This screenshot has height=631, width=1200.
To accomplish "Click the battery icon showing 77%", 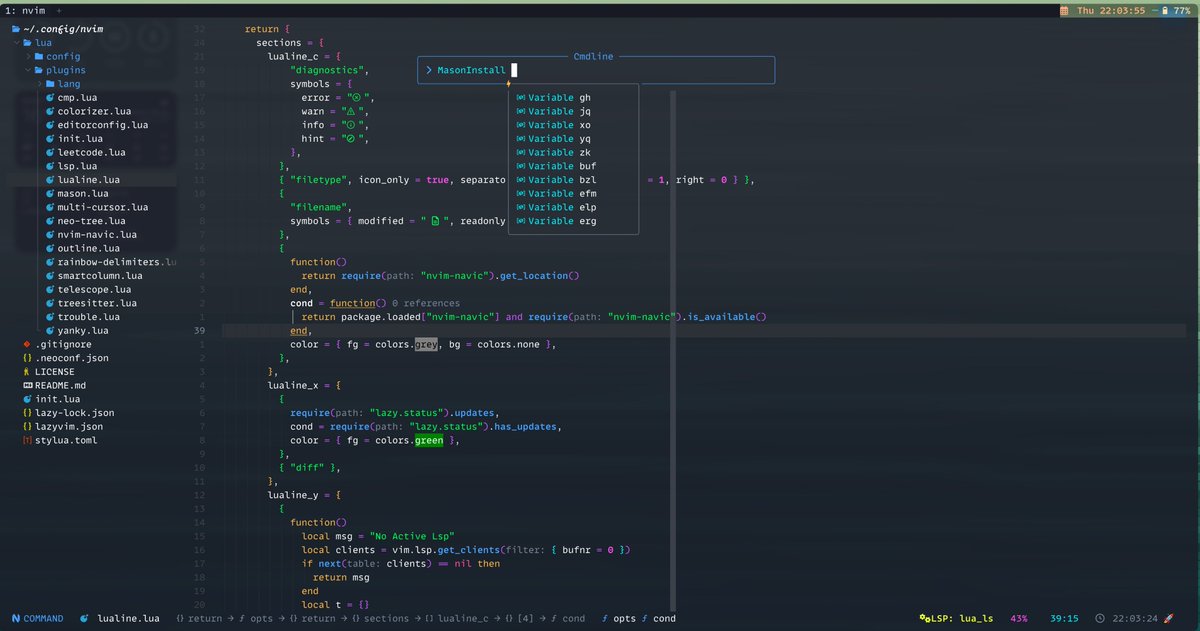I will pyautogui.click(x=1163, y=11).
